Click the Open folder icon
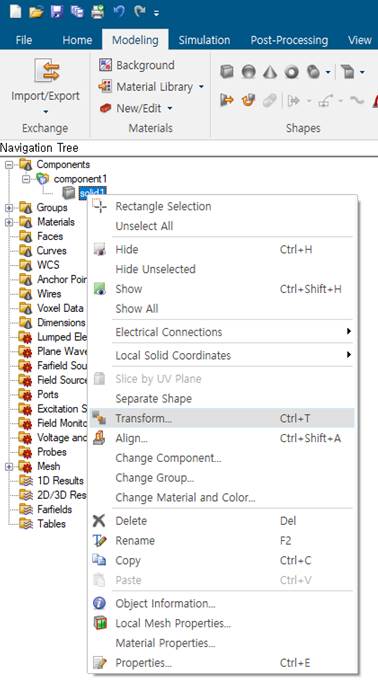Image resolution: width=378 pixels, height=681 pixels. pos(36,12)
